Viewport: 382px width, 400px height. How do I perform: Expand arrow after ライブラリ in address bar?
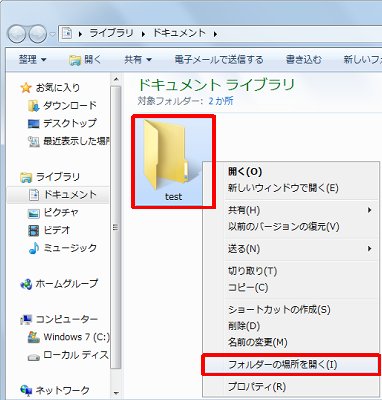(x=143, y=34)
